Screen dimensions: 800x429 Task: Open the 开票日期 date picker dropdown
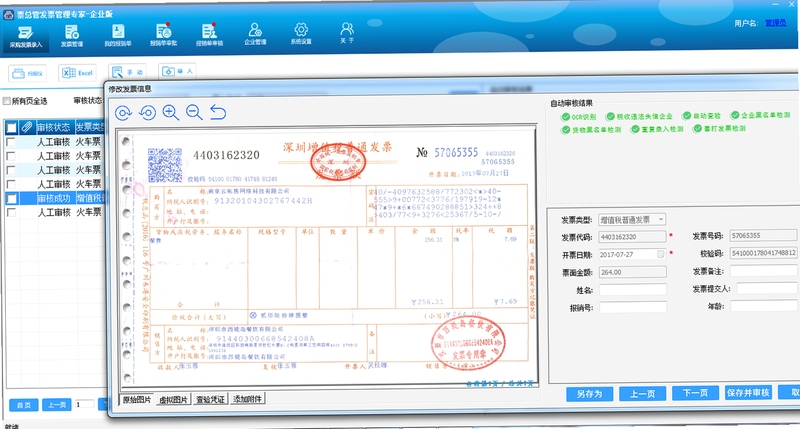661,254
